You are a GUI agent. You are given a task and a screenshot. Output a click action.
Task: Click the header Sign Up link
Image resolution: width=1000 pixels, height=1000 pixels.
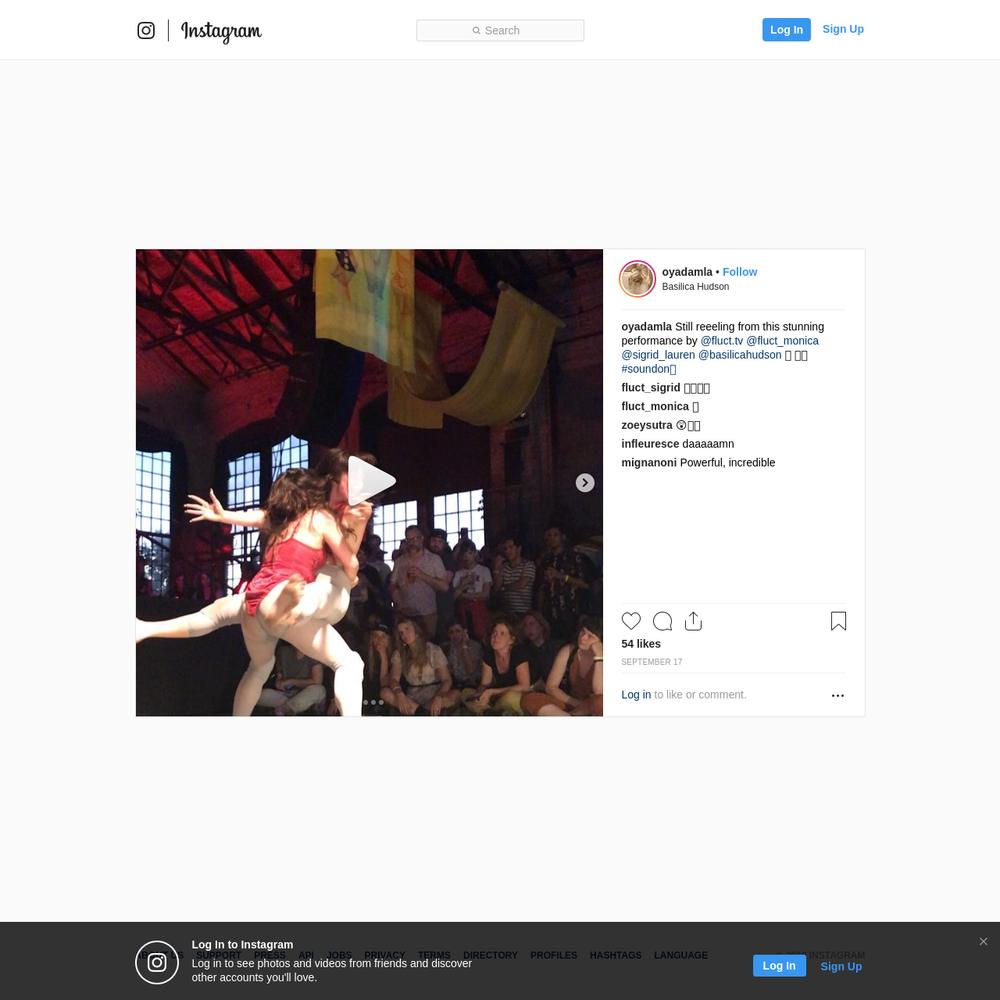(x=843, y=29)
